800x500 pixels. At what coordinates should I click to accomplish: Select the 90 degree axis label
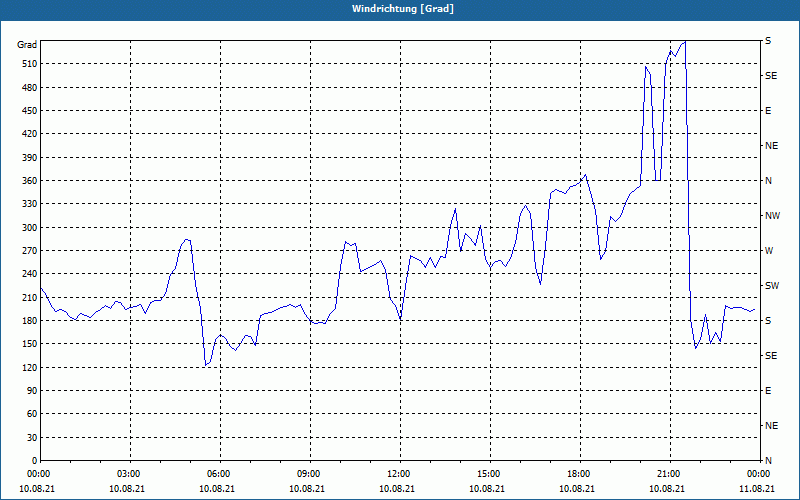pos(32,390)
